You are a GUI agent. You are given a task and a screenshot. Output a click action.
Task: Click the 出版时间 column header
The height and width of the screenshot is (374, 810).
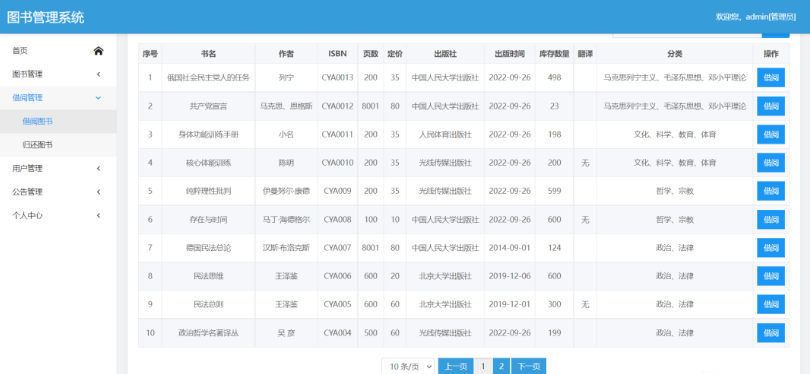point(509,54)
